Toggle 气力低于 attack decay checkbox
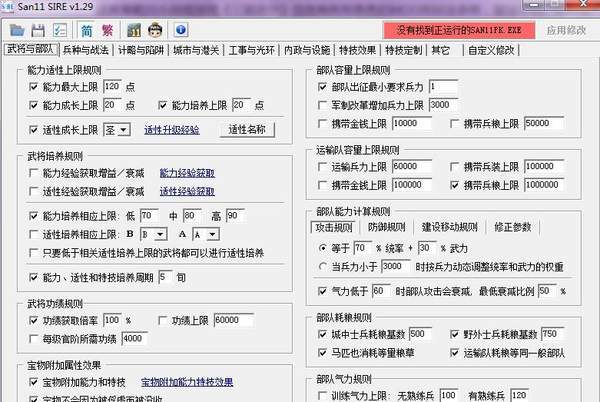600x402 pixels. pyautogui.click(x=322, y=291)
